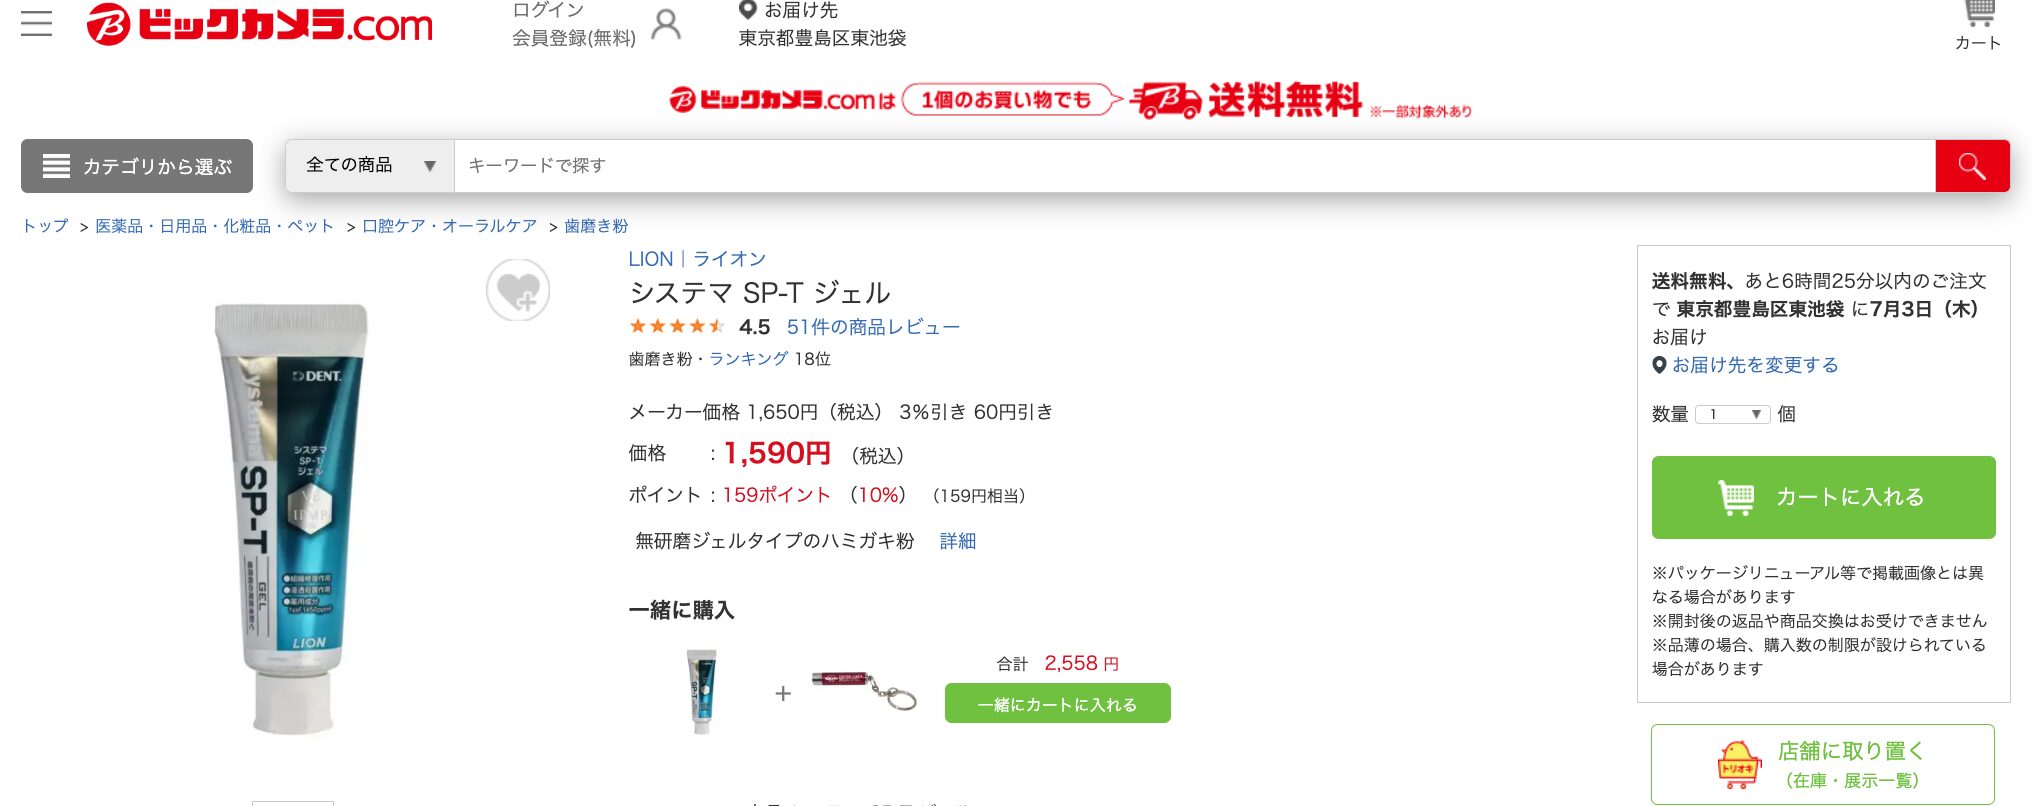The width and height of the screenshot is (2032, 806).
Task: Add product to wishlist heart icon
Action: pyautogui.click(x=518, y=290)
